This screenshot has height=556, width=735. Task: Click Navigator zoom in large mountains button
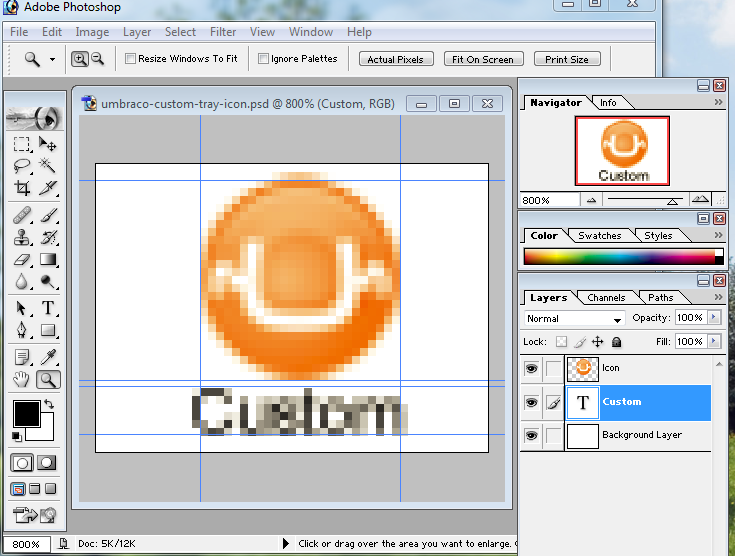(700, 200)
